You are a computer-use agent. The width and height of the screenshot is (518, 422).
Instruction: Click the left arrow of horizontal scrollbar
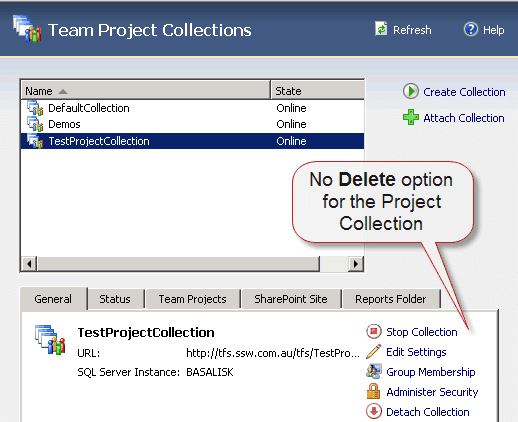click(29, 264)
